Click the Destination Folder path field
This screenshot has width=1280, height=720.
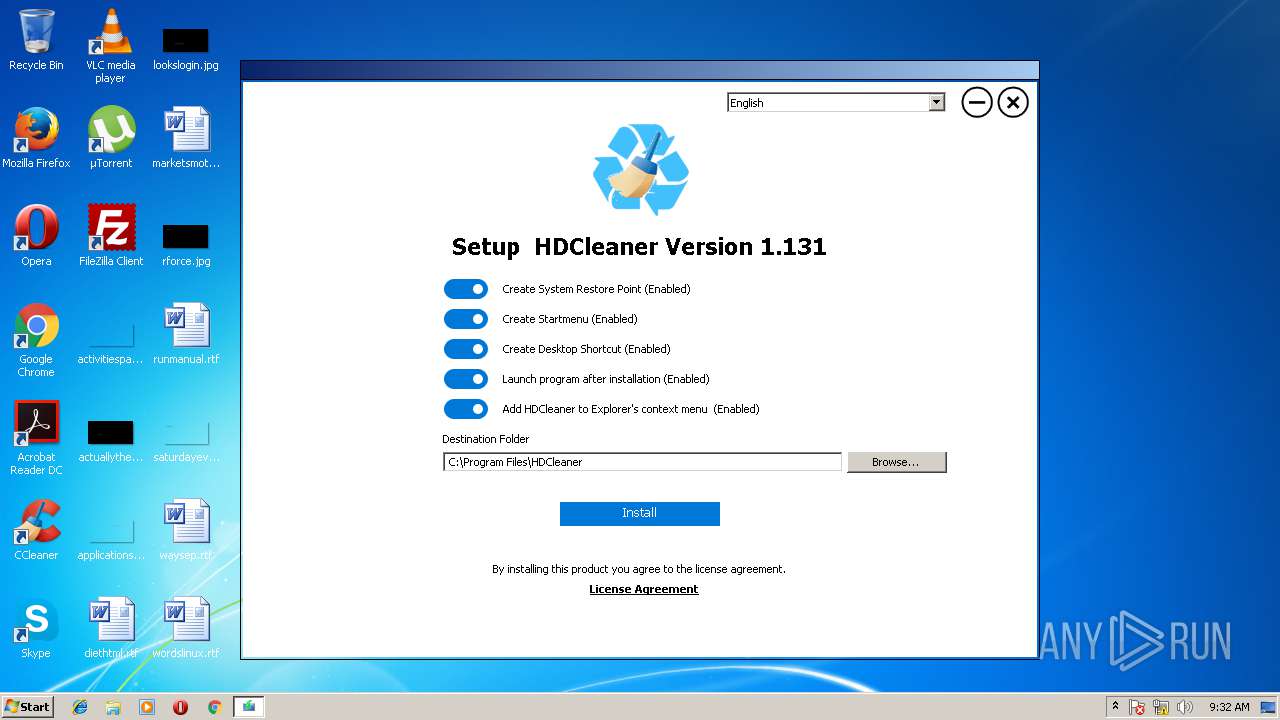642,462
